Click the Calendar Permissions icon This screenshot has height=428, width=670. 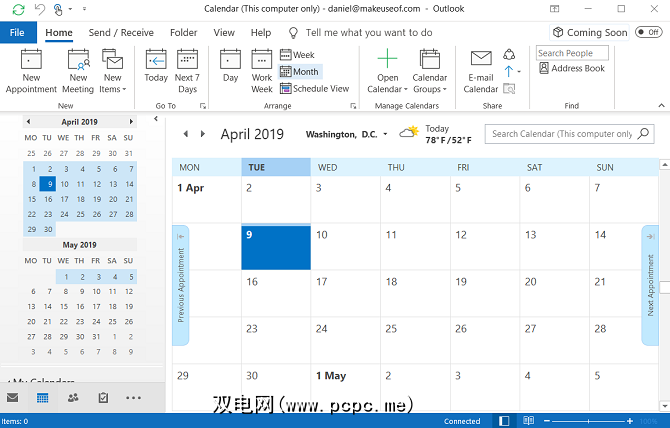[x=509, y=88]
